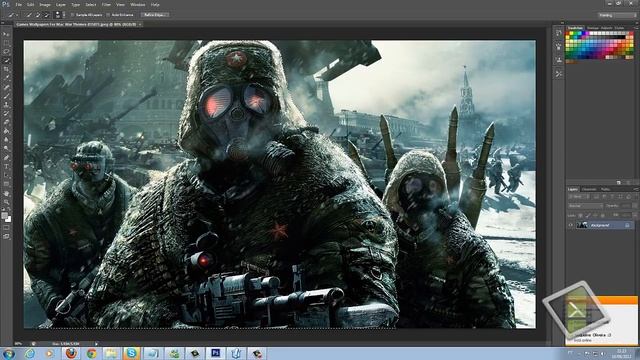Select the Blur tool
The width and height of the screenshot is (640, 360).
click(x=6, y=140)
